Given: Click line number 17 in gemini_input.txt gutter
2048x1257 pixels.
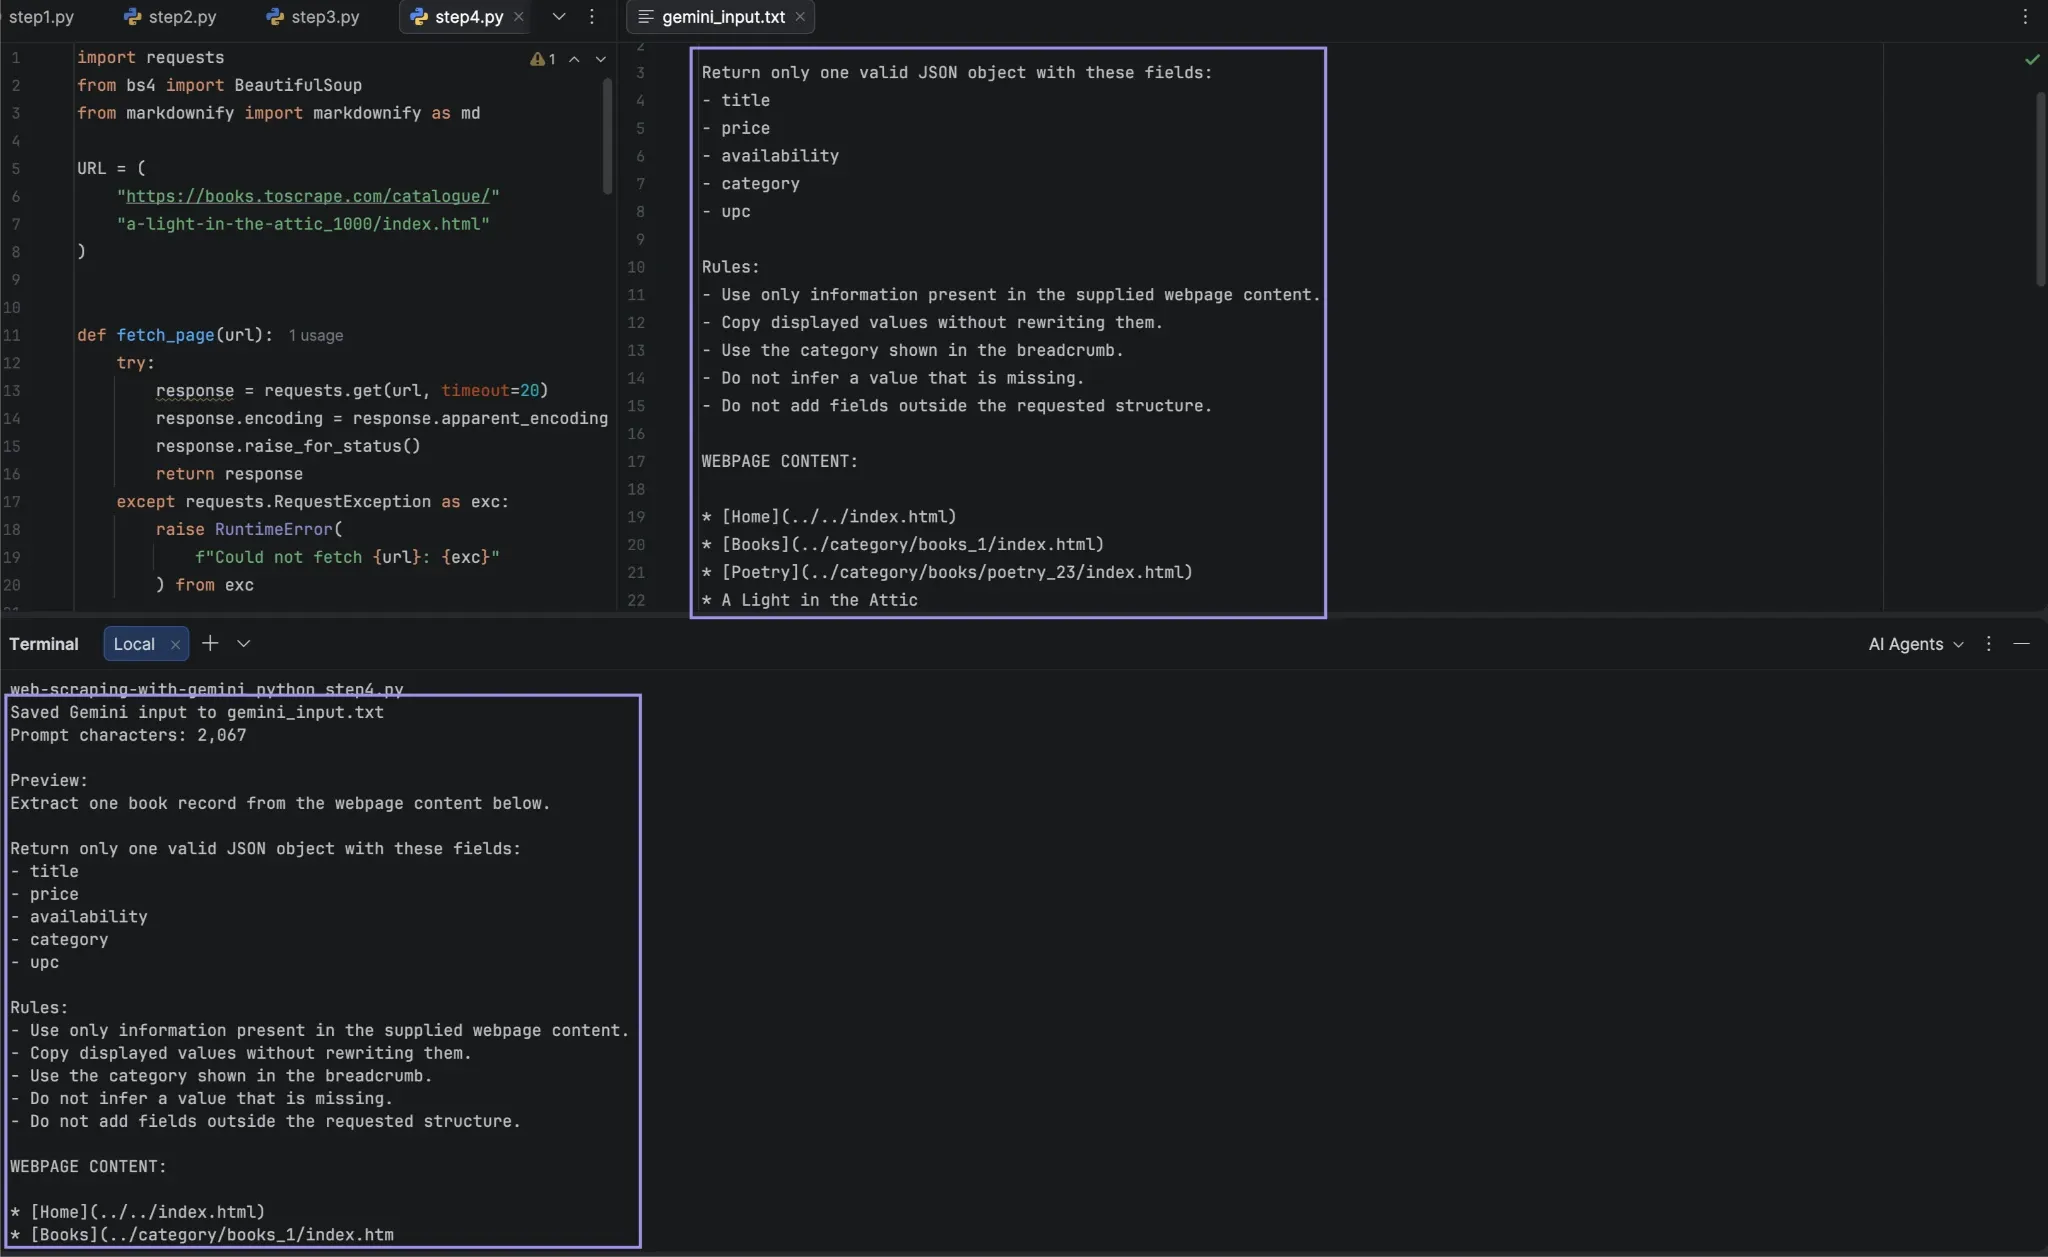Looking at the screenshot, I should [636, 461].
